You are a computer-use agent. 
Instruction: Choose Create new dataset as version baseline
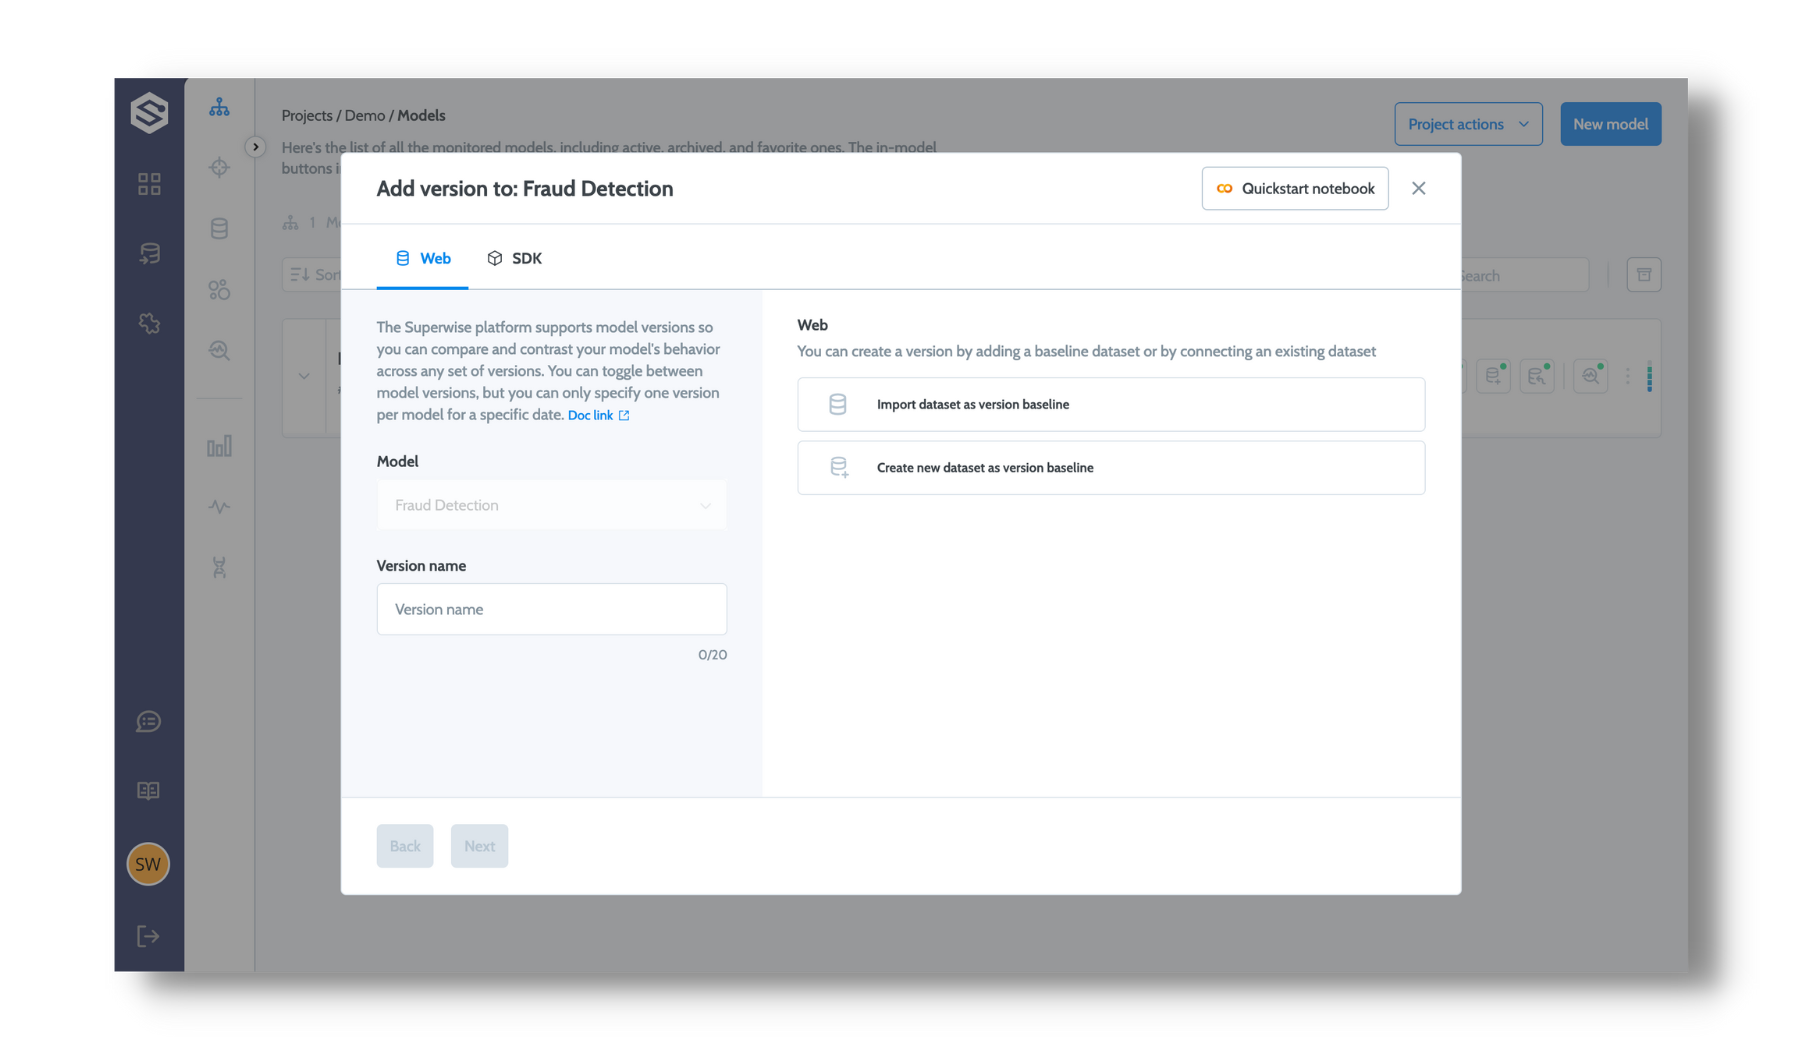point(1111,467)
